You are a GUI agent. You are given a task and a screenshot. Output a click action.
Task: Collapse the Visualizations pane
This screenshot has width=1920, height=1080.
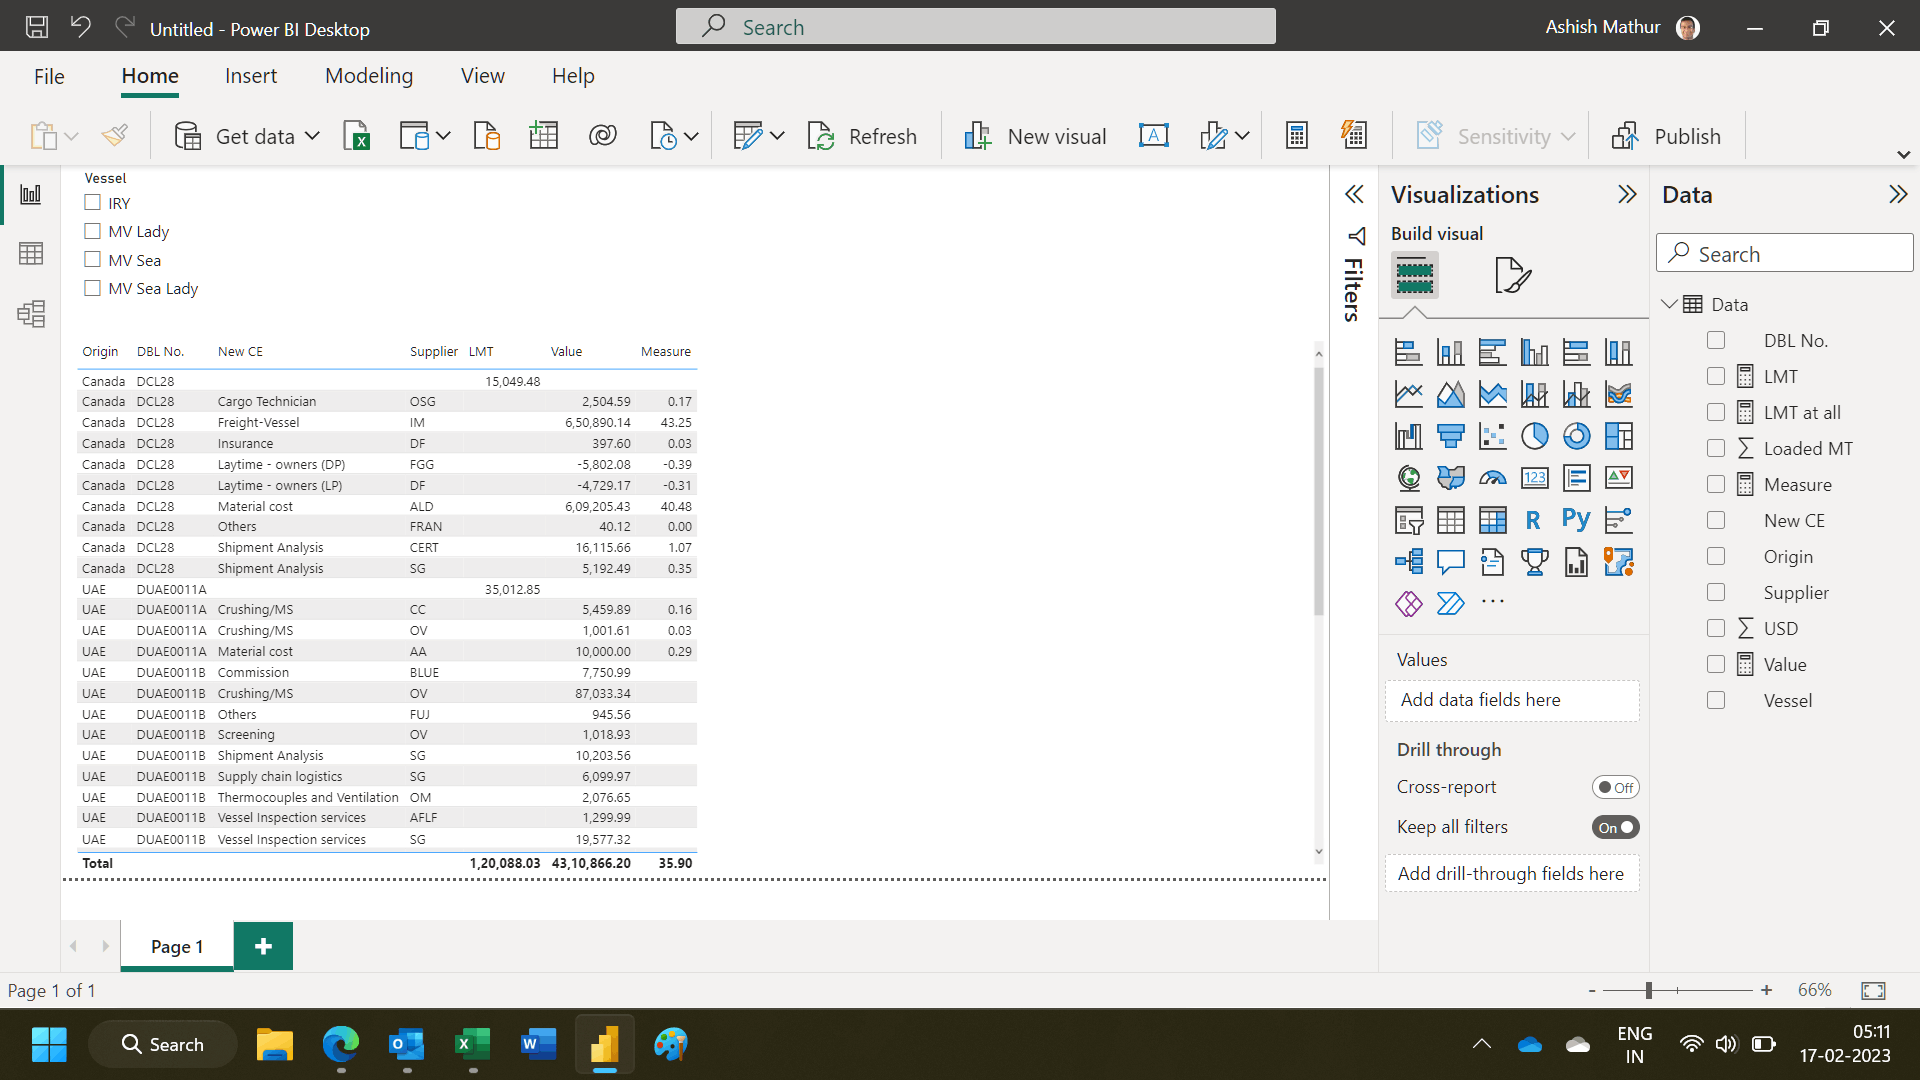tap(1627, 194)
